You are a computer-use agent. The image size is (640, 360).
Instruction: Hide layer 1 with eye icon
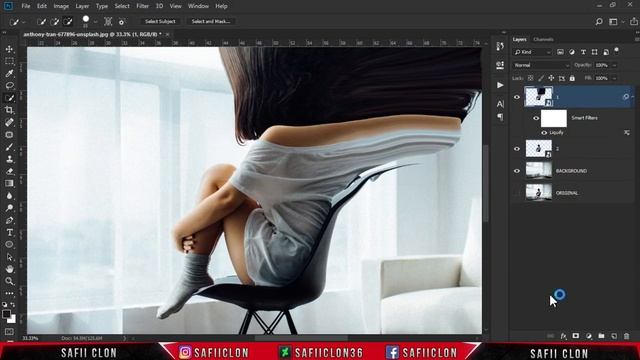(517, 97)
